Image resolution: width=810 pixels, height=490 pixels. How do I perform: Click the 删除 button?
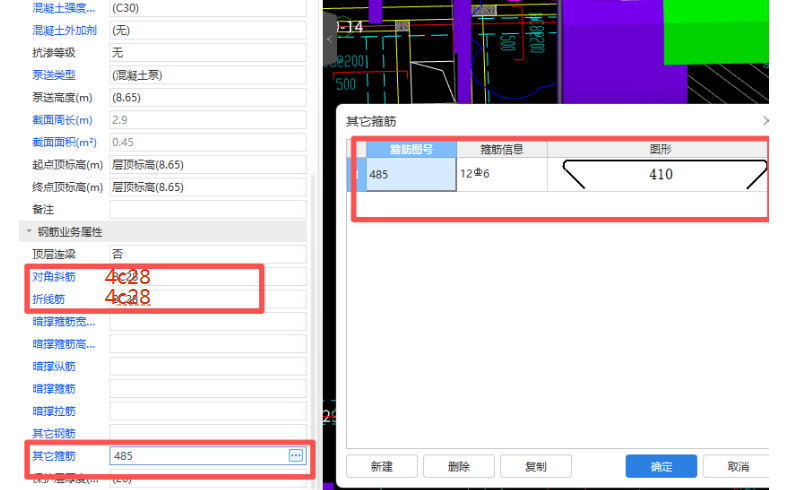(x=459, y=467)
